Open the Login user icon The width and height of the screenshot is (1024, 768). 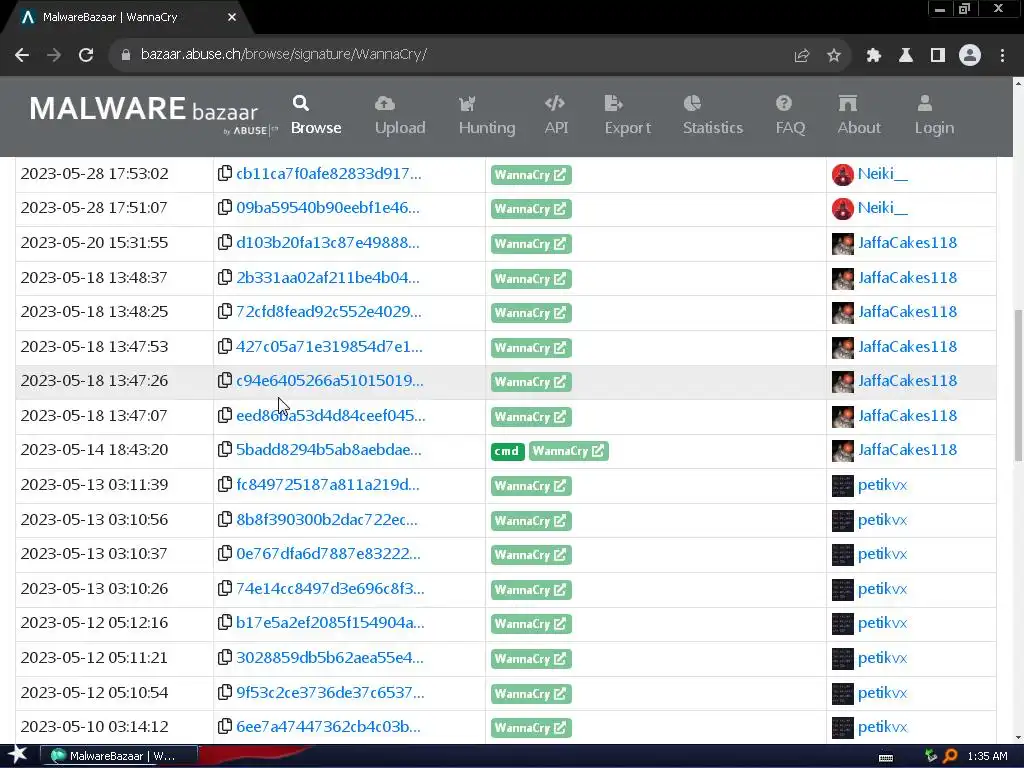(x=925, y=103)
